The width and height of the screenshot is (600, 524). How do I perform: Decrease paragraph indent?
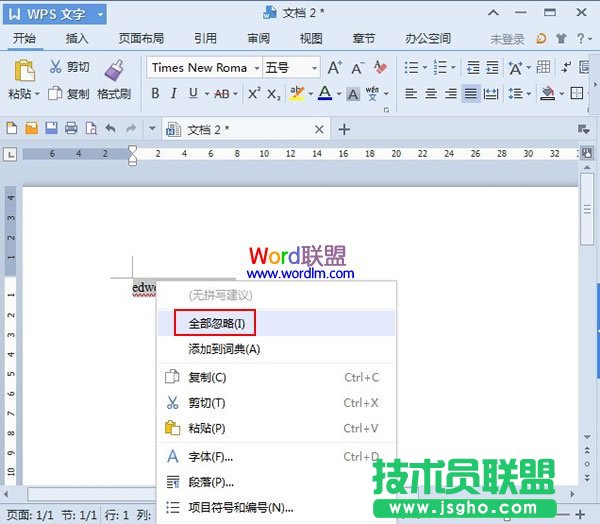473,68
